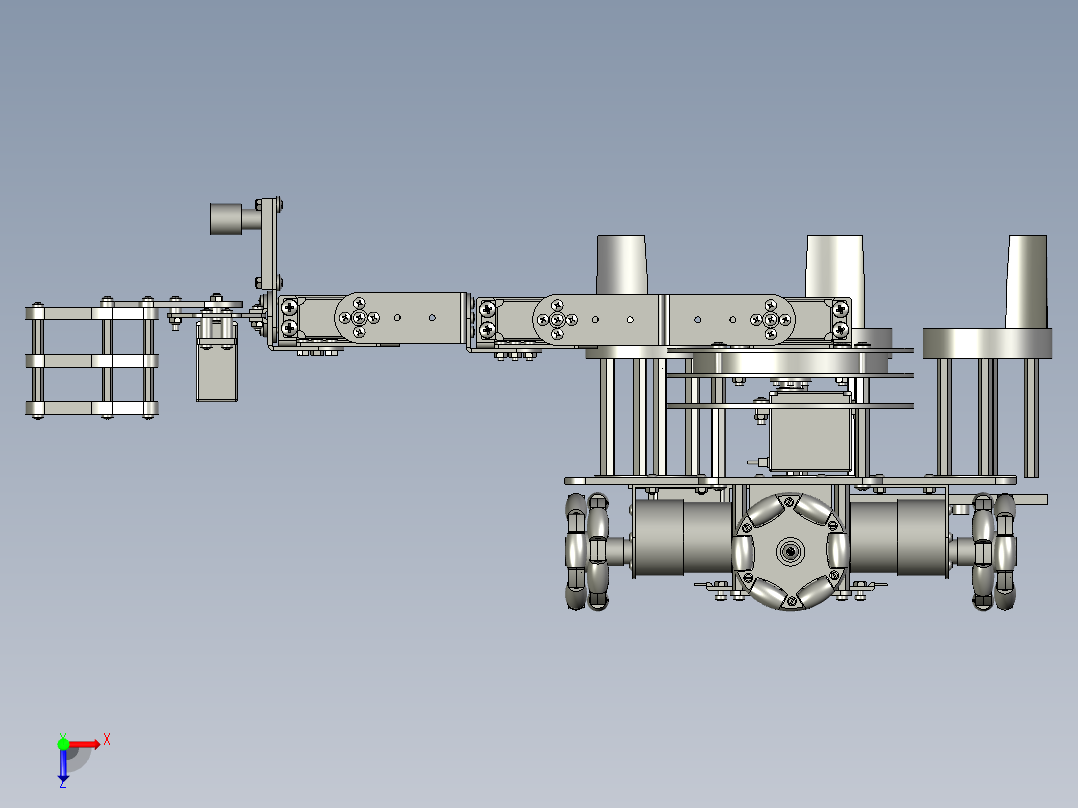
Task: Select the right side omni wheel
Action: (994, 551)
